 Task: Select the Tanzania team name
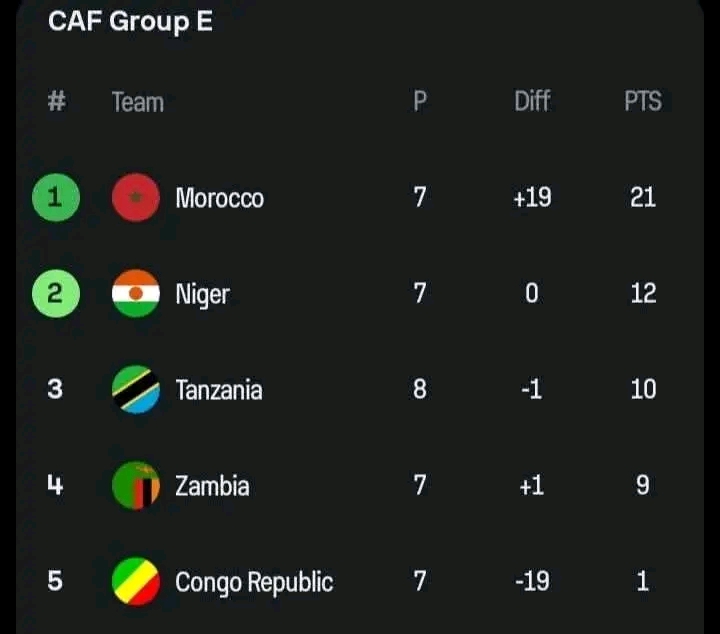pyautogui.click(x=218, y=390)
